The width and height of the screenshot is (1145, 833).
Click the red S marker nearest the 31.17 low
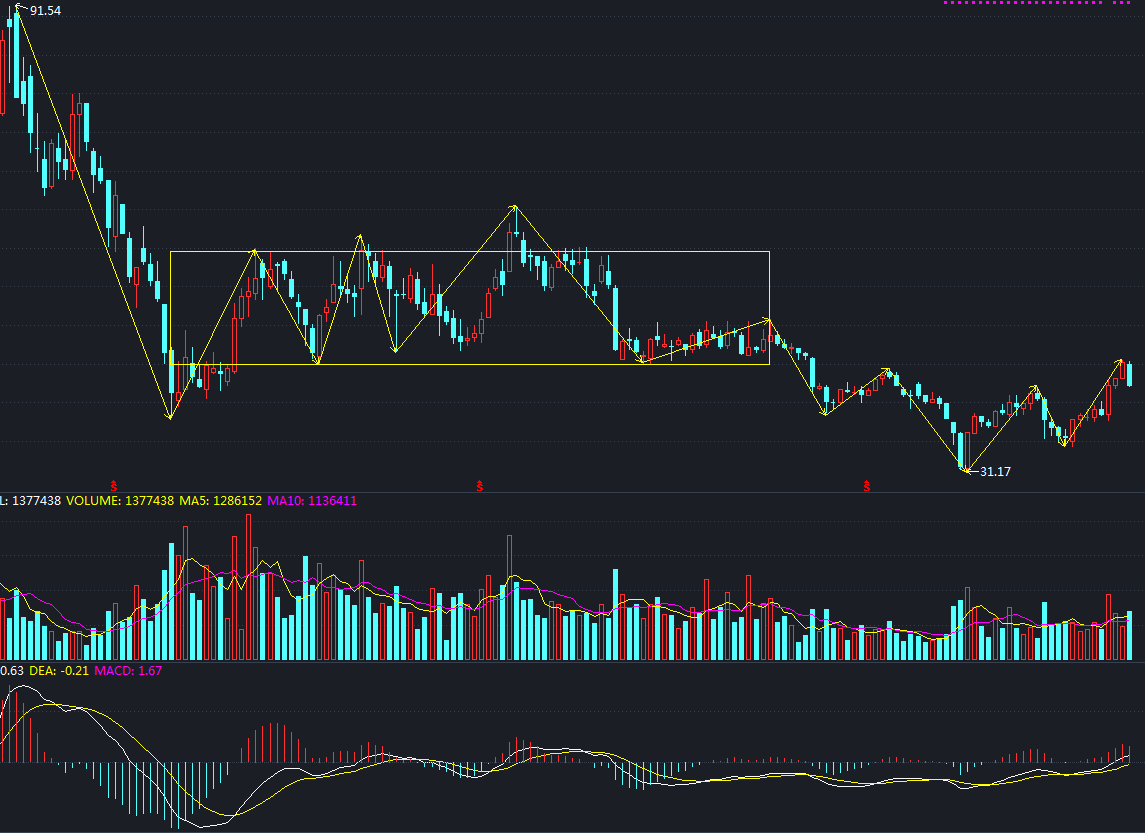[867, 486]
